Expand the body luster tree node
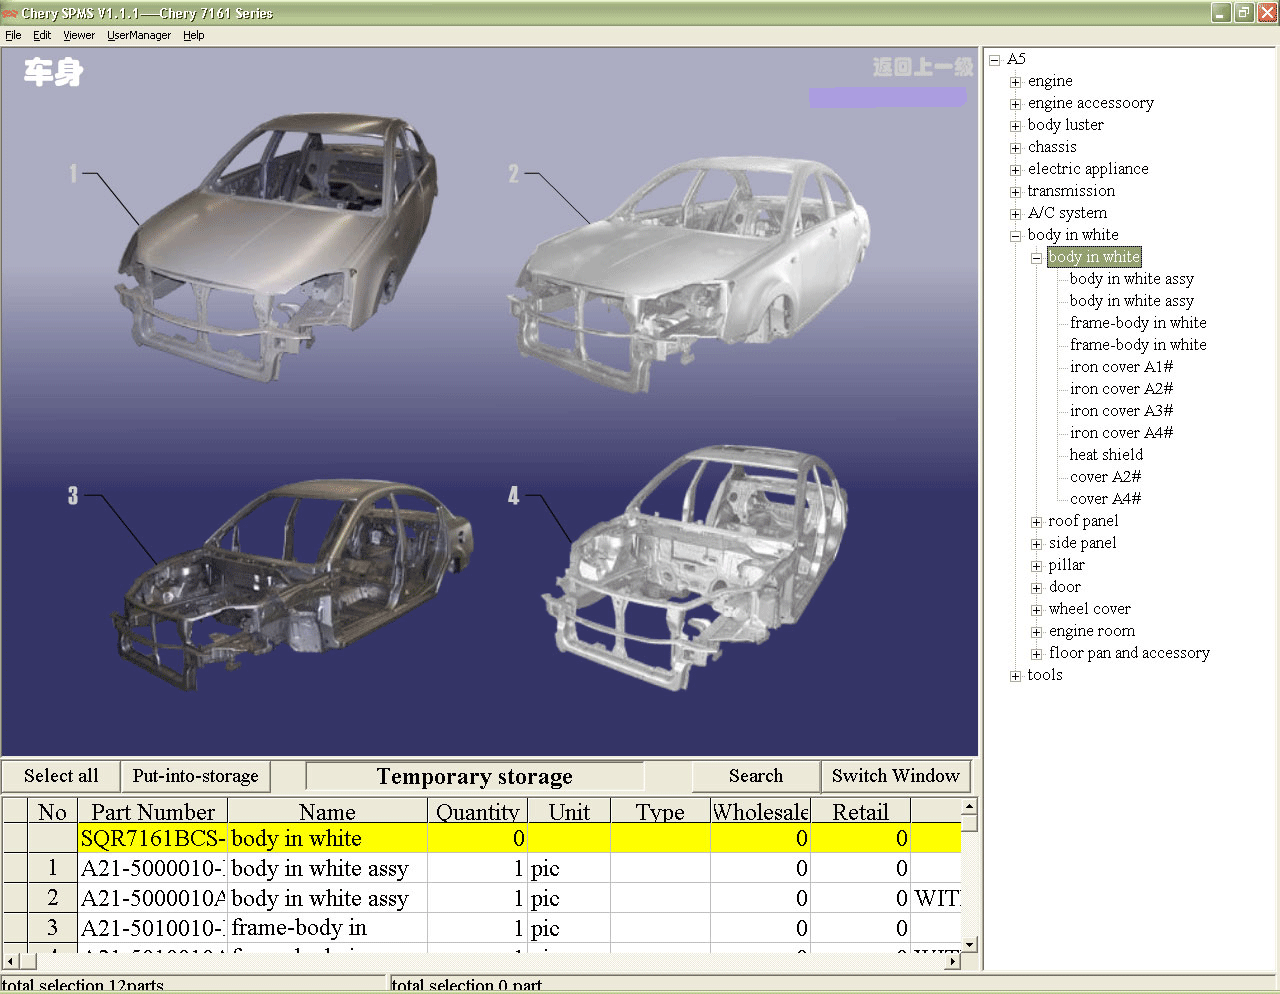The width and height of the screenshot is (1280, 994). coord(1016,126)
